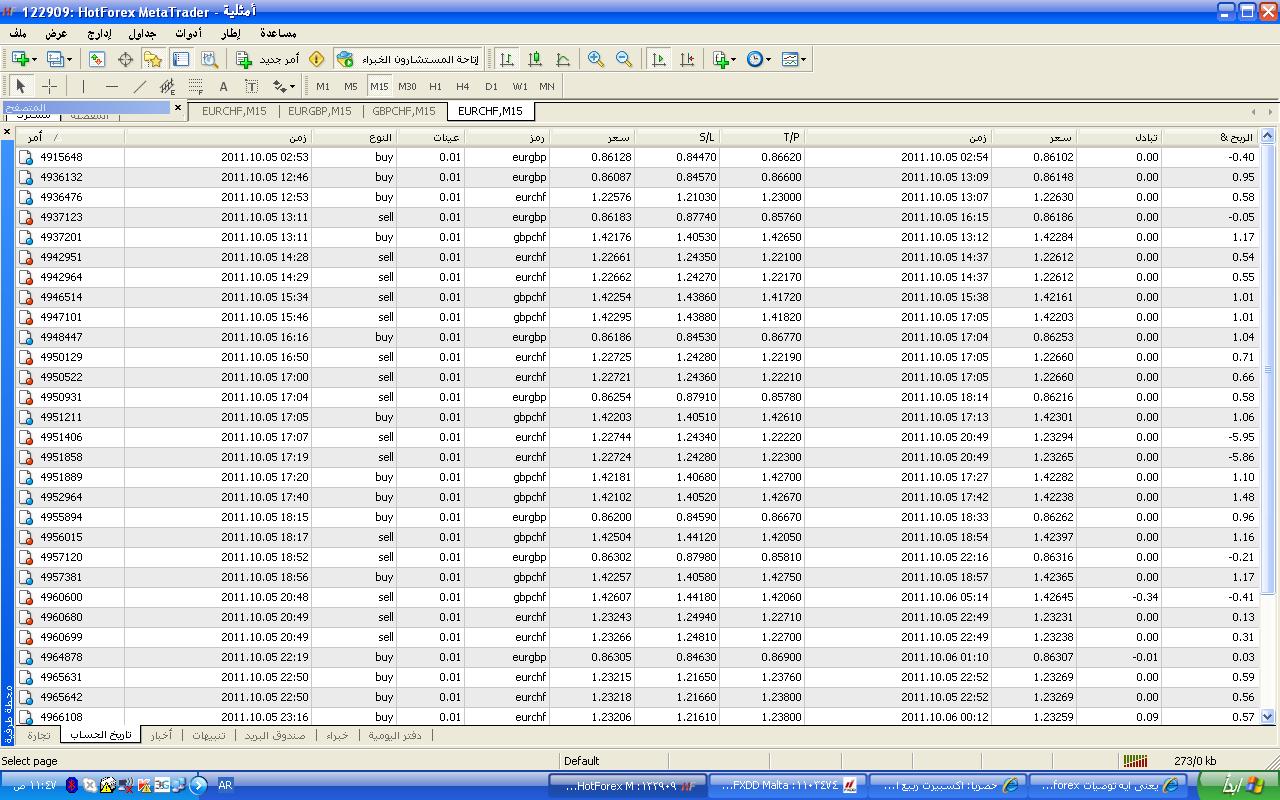Image resolution: width=1280 pixels, height=800 pixels.
Task: Sort by the T/P column header
Action: point(762,137)
